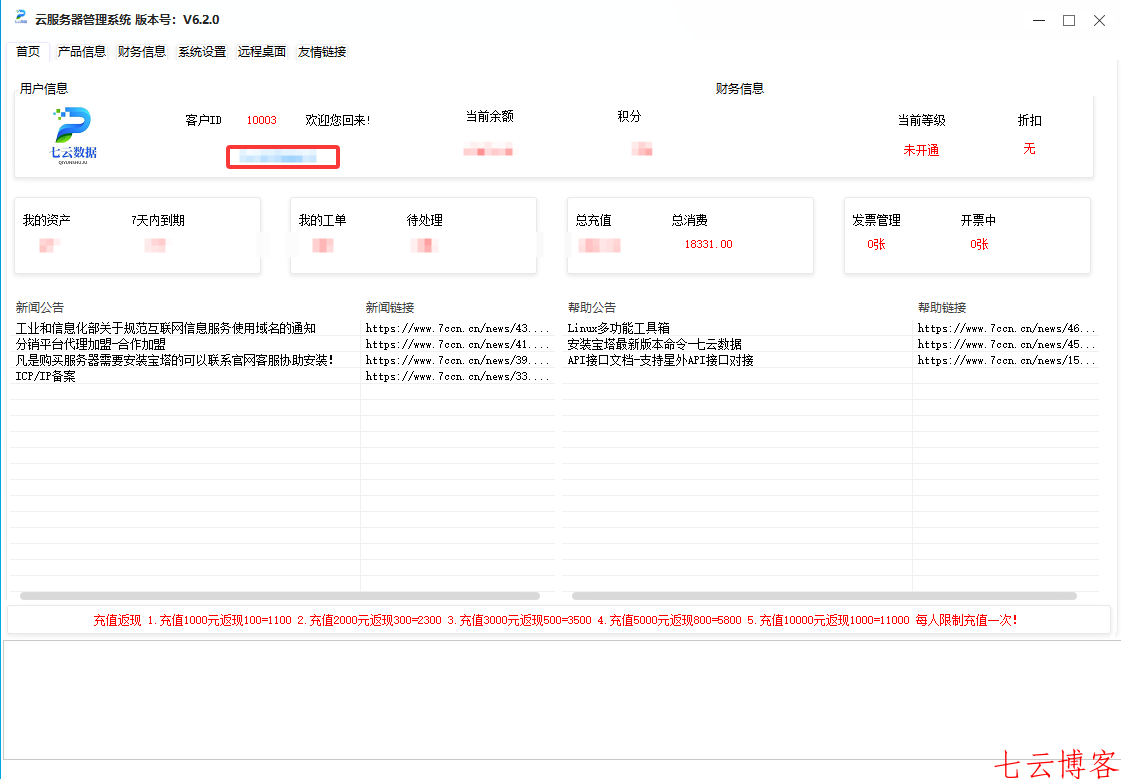The width and height of the screenshot is (1121, 779).
Task: Open the 友情链接 menu
Action: [323, 51]
